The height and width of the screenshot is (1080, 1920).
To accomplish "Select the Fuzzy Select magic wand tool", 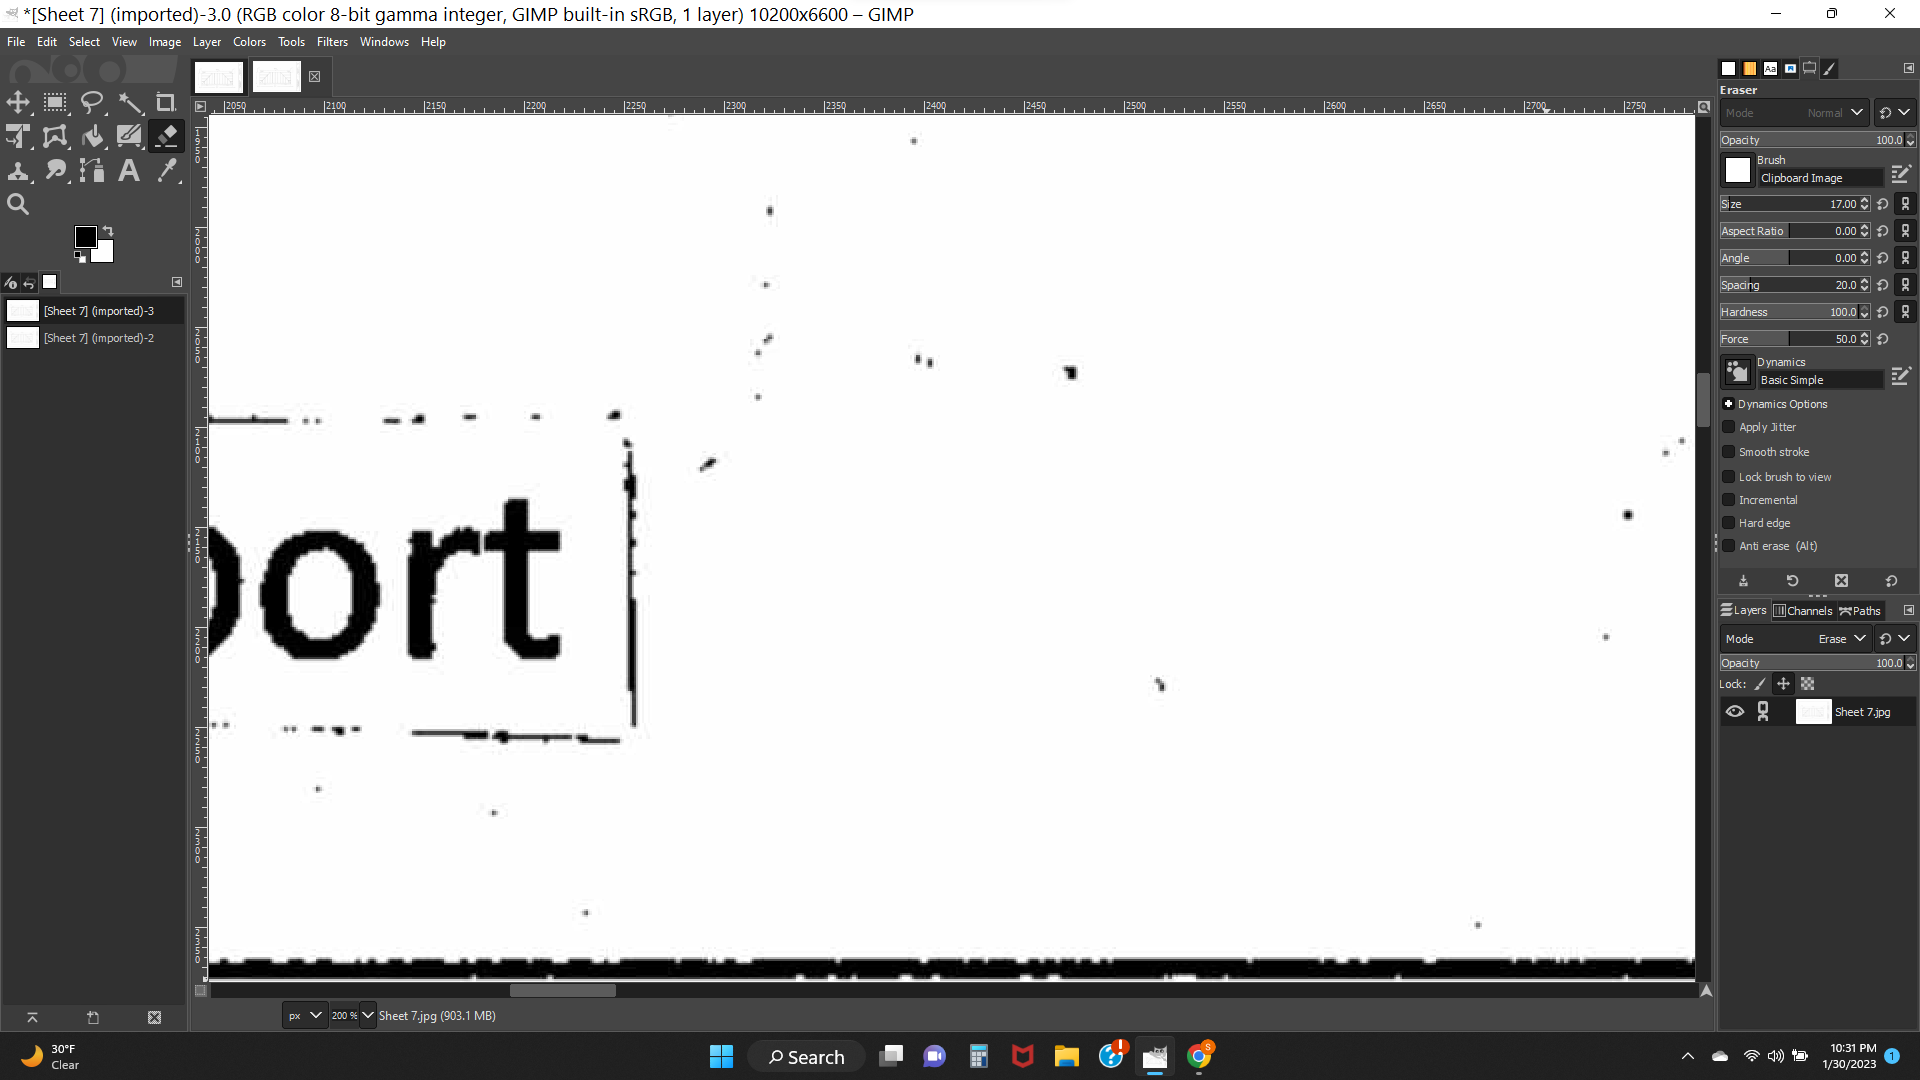I will click(x=130, y=103).
